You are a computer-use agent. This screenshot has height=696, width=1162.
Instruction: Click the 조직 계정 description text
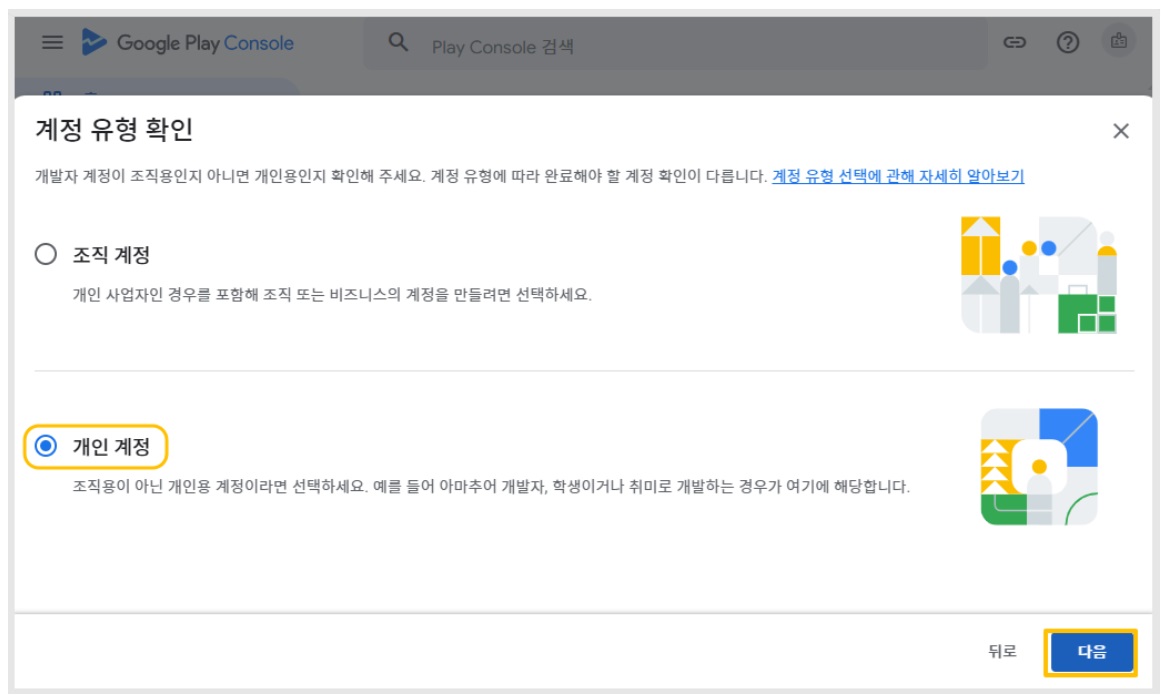[332, 295]
